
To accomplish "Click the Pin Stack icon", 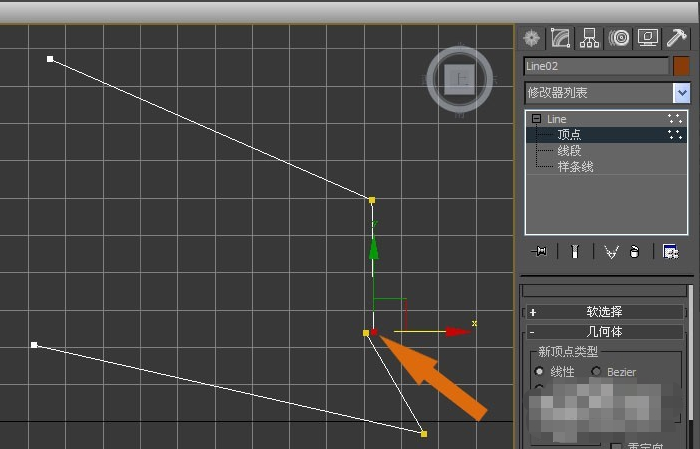I will (x=540, y=252).
